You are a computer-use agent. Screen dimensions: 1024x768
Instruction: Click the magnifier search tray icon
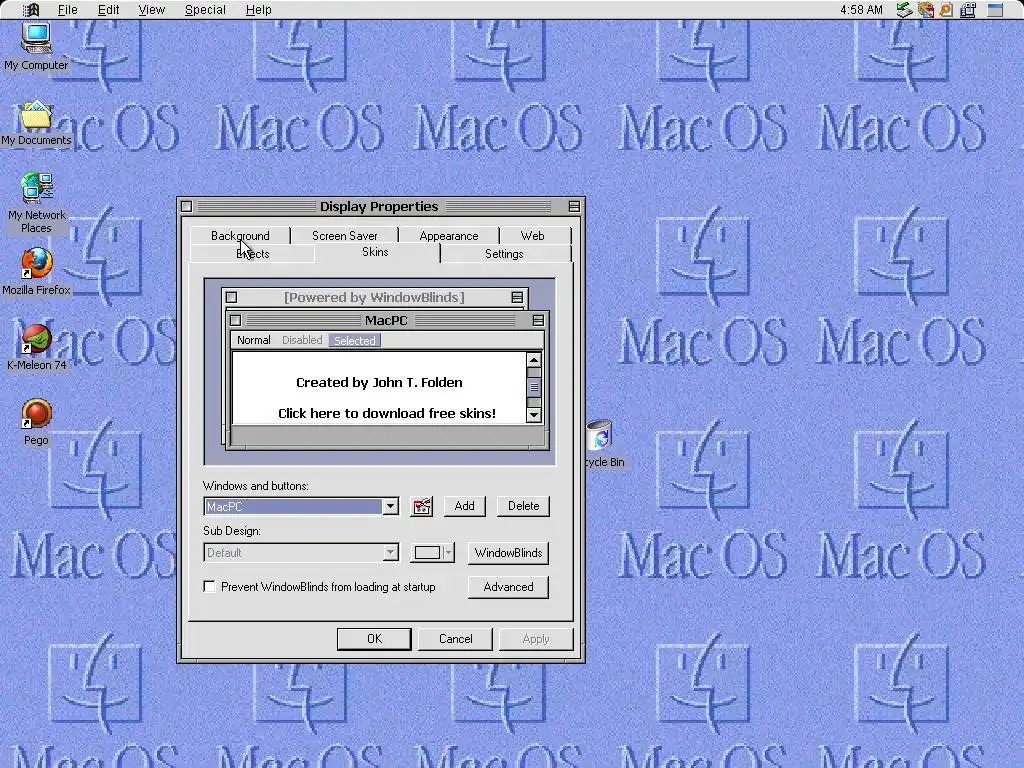[x=946, y=10]
